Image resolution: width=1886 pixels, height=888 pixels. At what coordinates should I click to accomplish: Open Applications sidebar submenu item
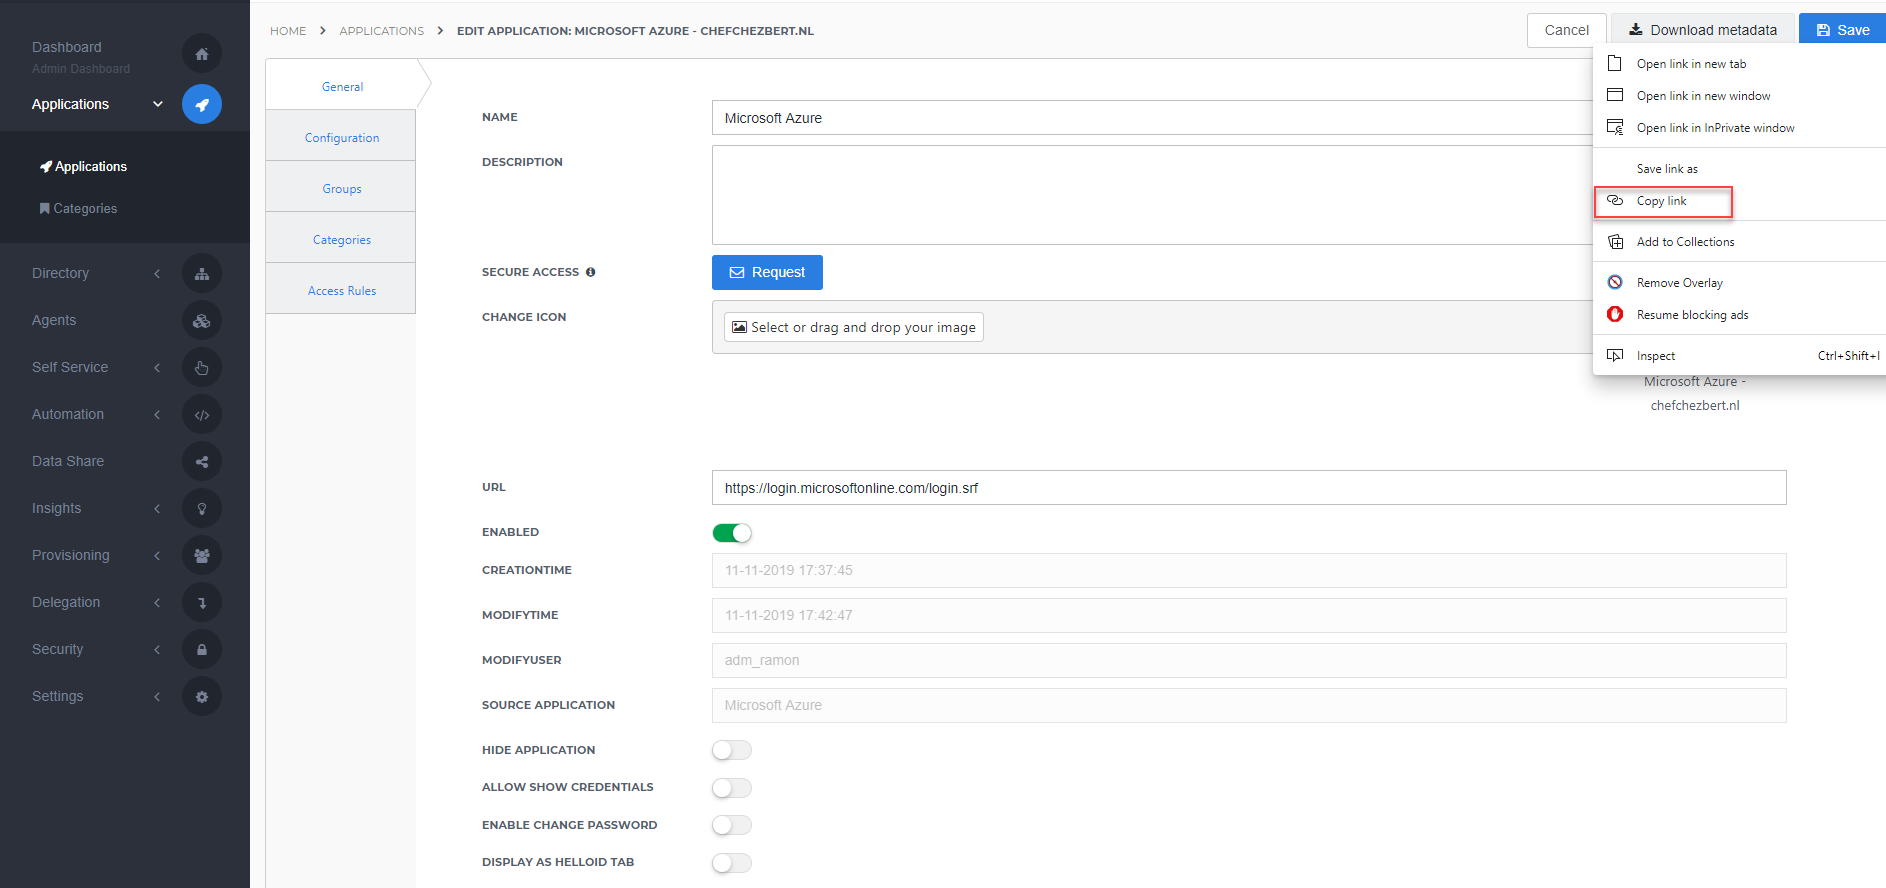coord(83,167)
